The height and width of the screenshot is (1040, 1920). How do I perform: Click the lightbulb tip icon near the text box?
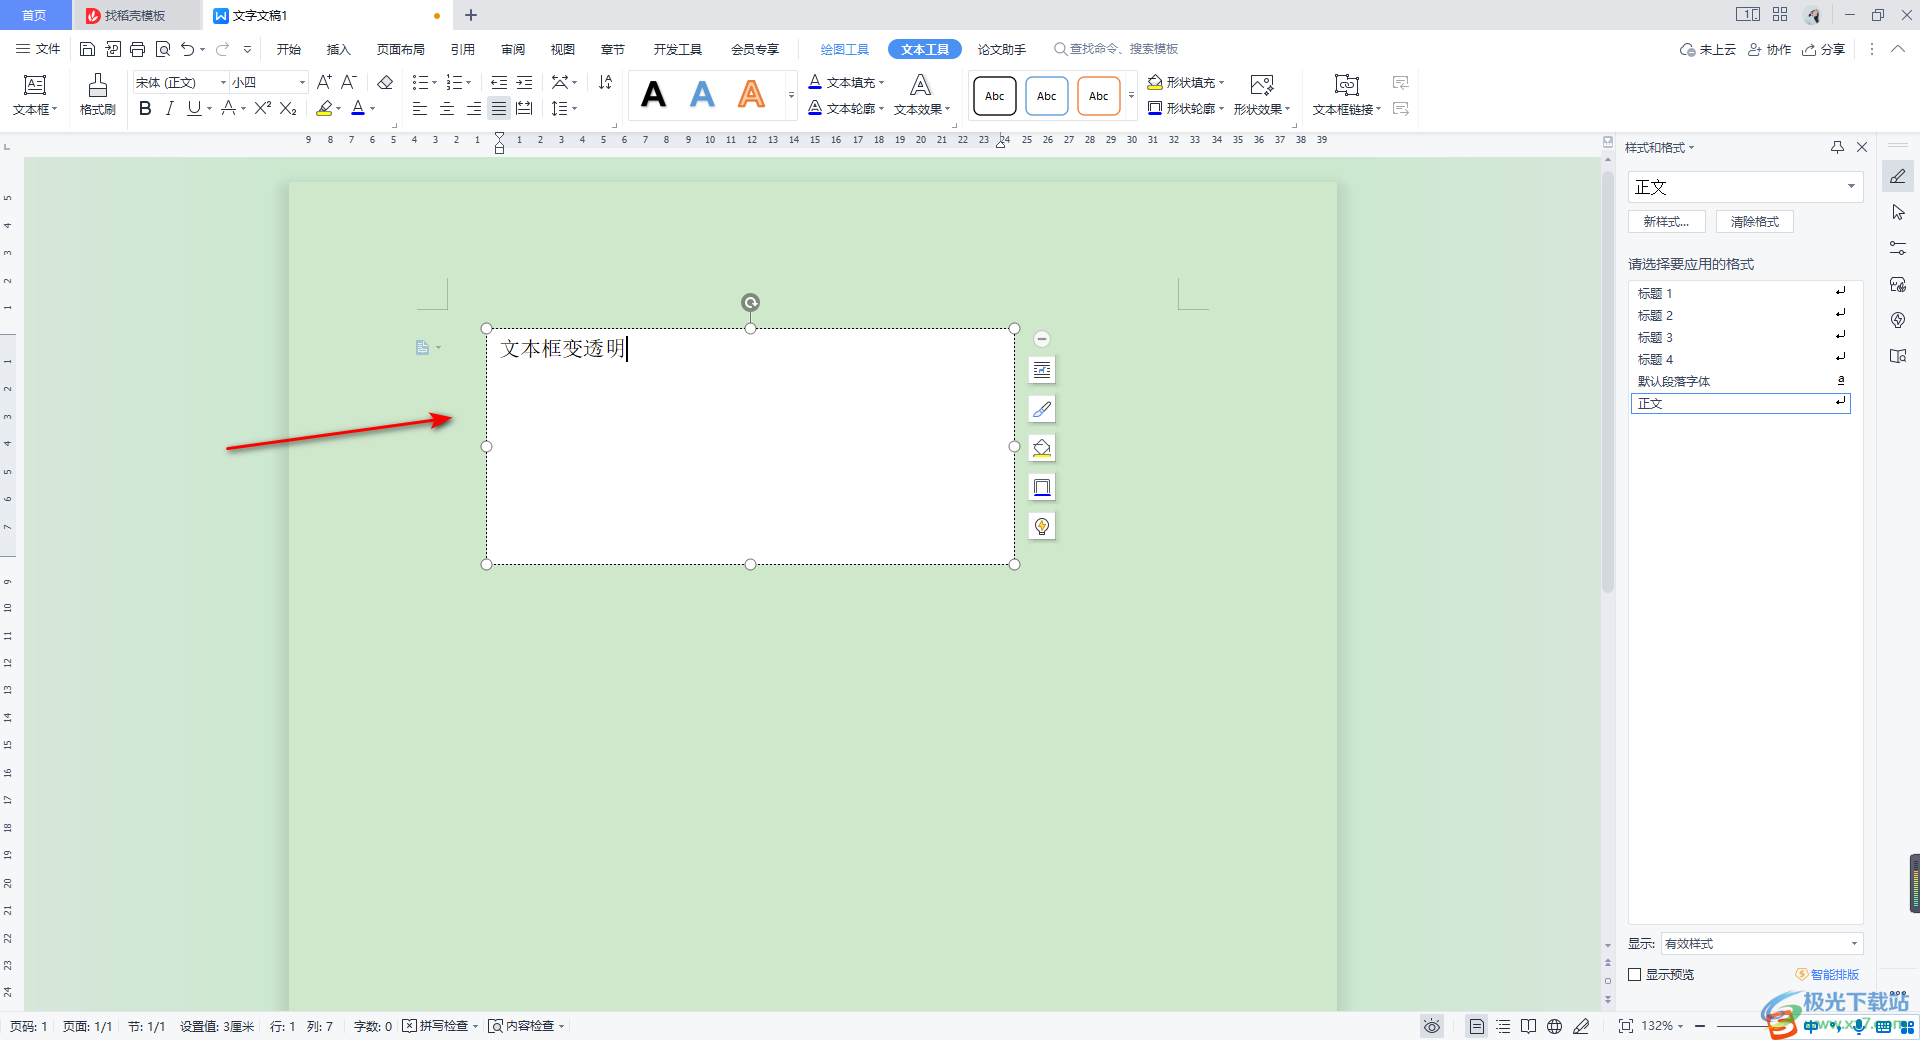coord(1041,525)
